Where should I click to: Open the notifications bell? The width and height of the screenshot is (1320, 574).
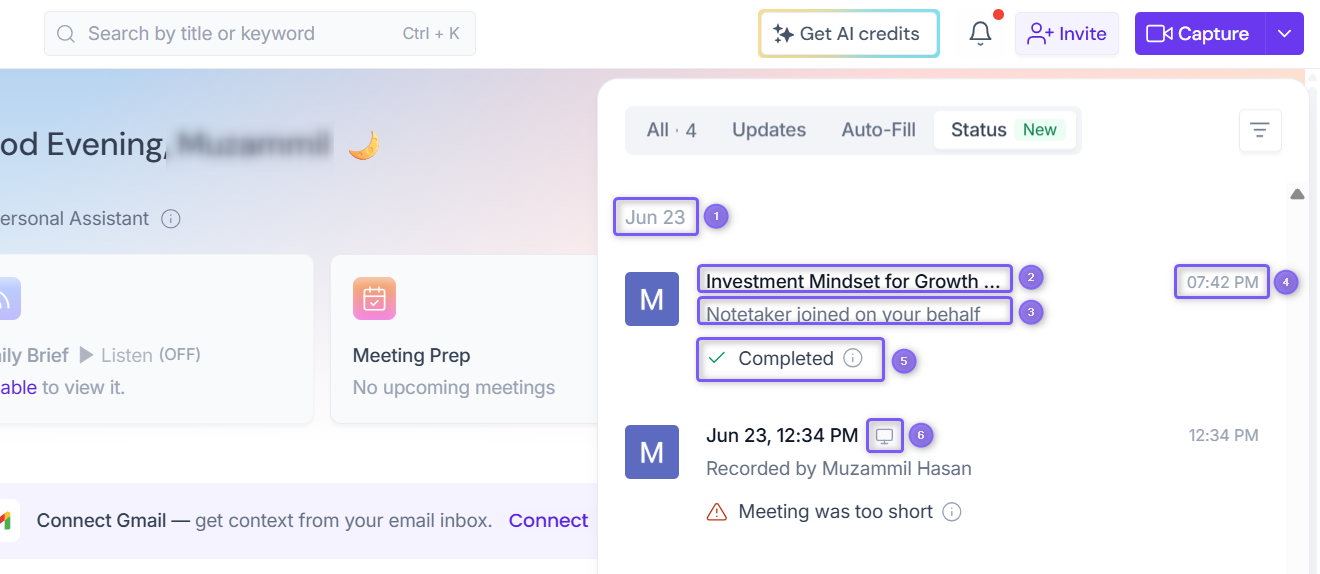[x=981, y=33]
